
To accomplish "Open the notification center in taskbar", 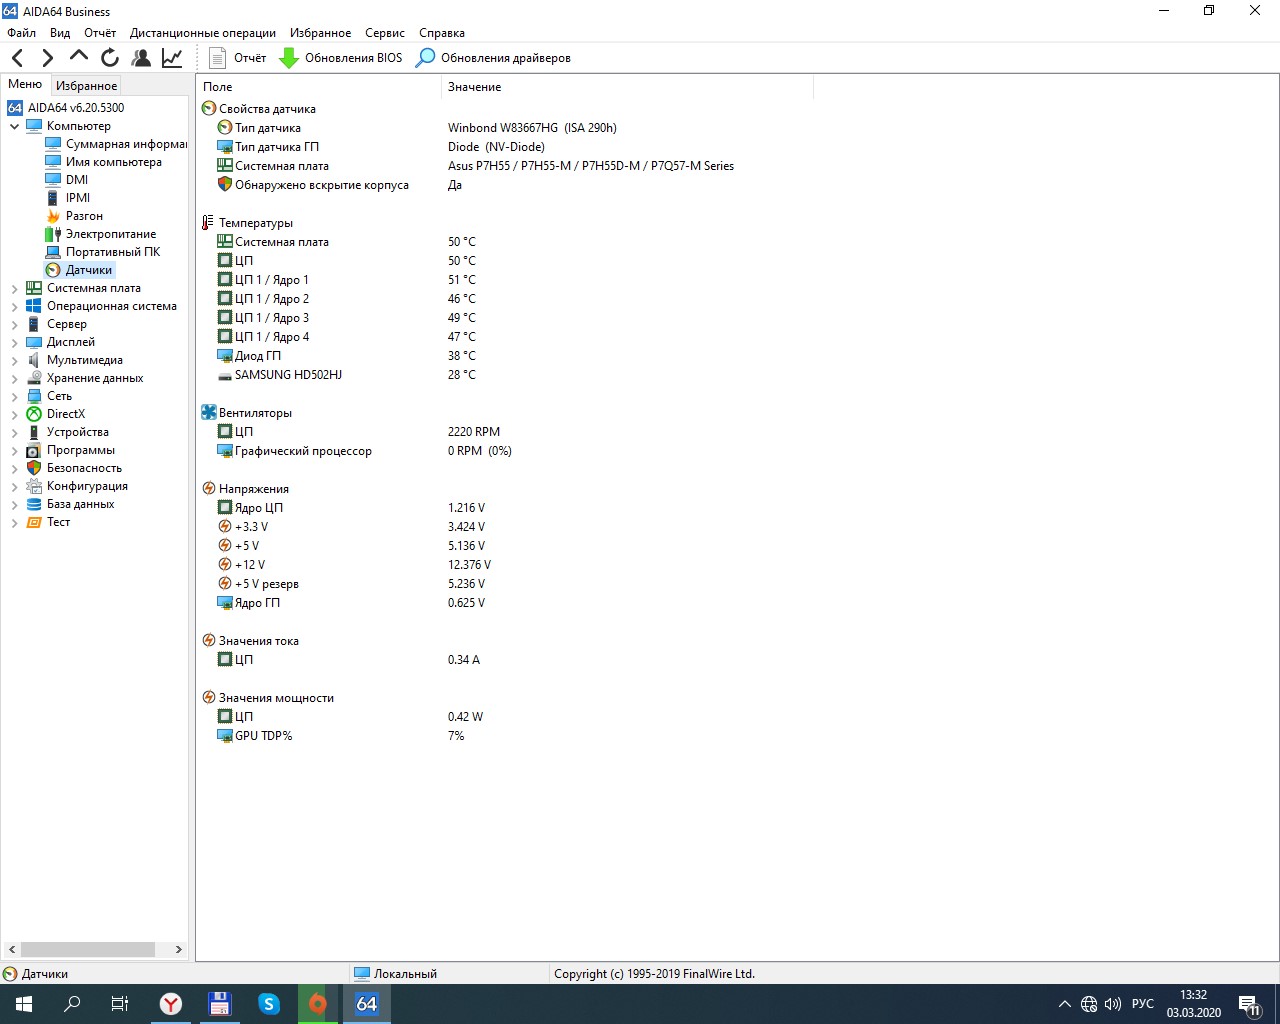I will [x=1250, y=1004].
